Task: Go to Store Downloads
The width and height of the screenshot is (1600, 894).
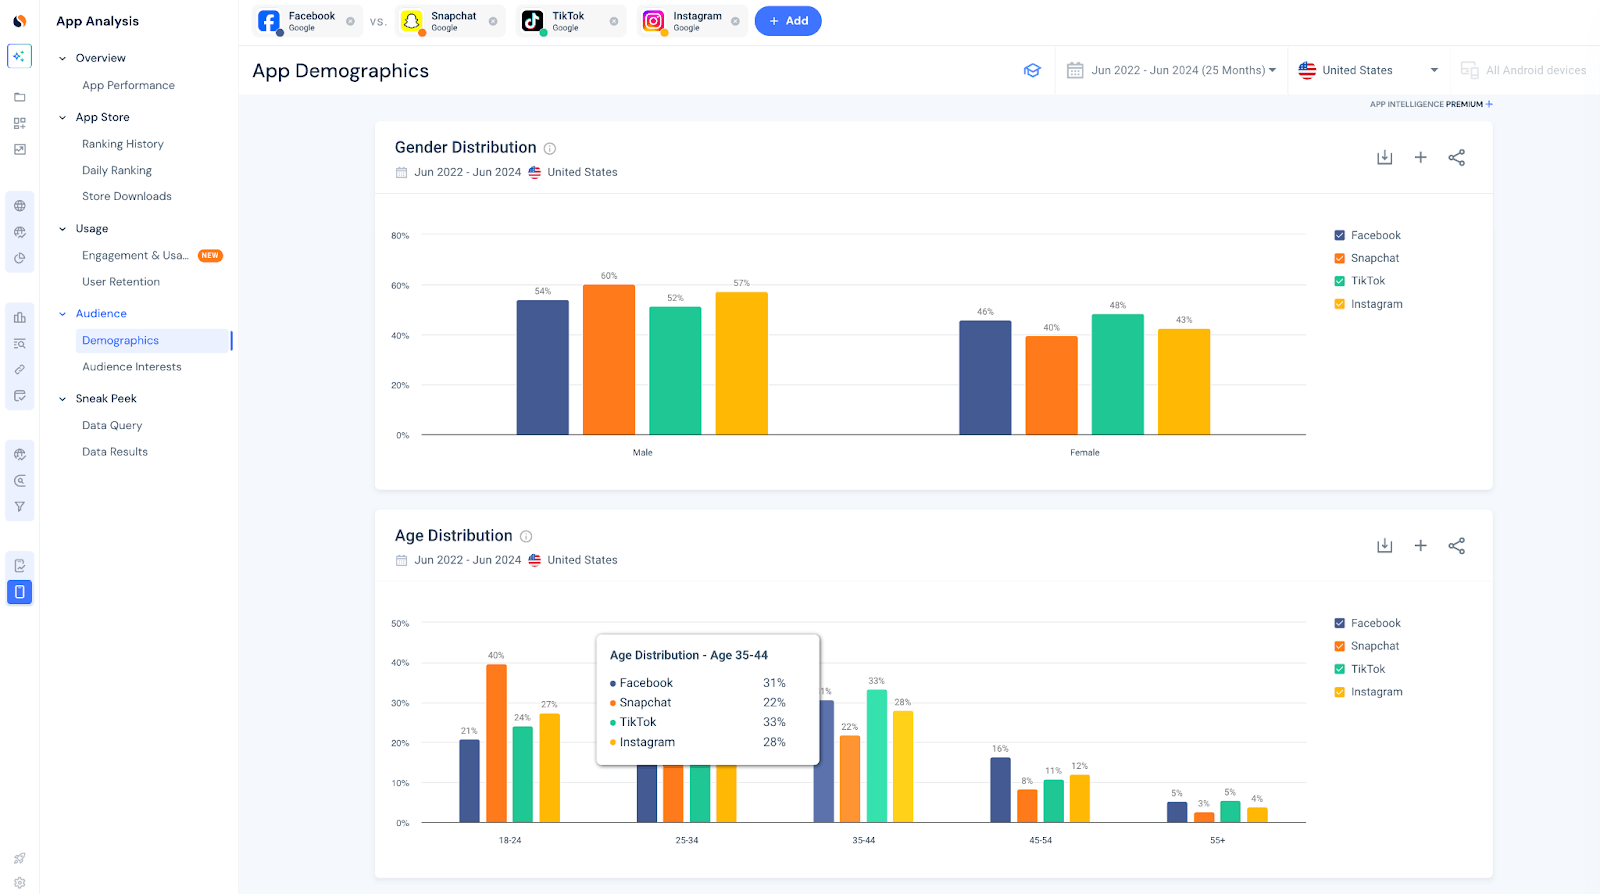Action: click(x=127, y=196)
